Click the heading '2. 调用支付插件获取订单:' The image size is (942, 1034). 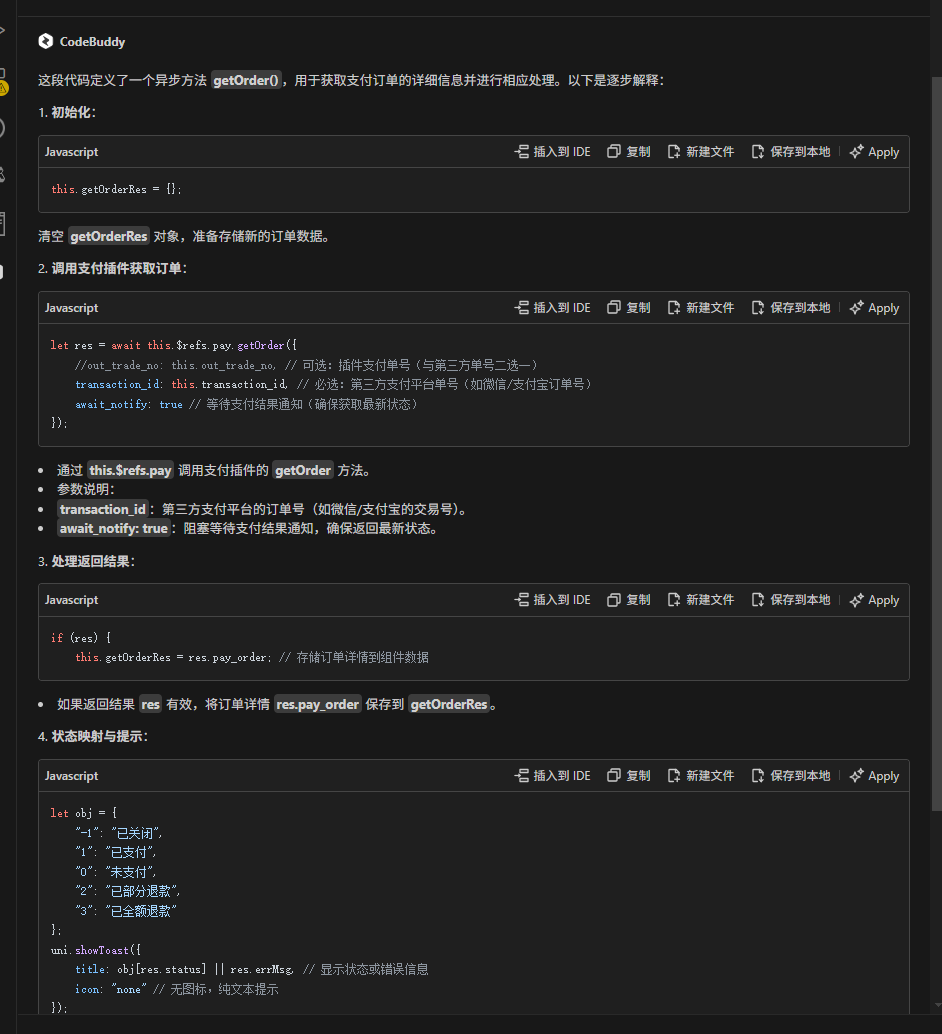(113, 268)
